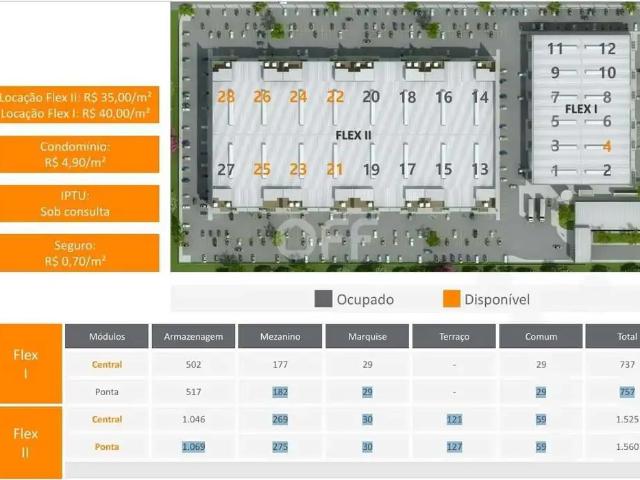Click the FLEX II building label
This screenshot has width=640, height=480.
coord(353,135)
